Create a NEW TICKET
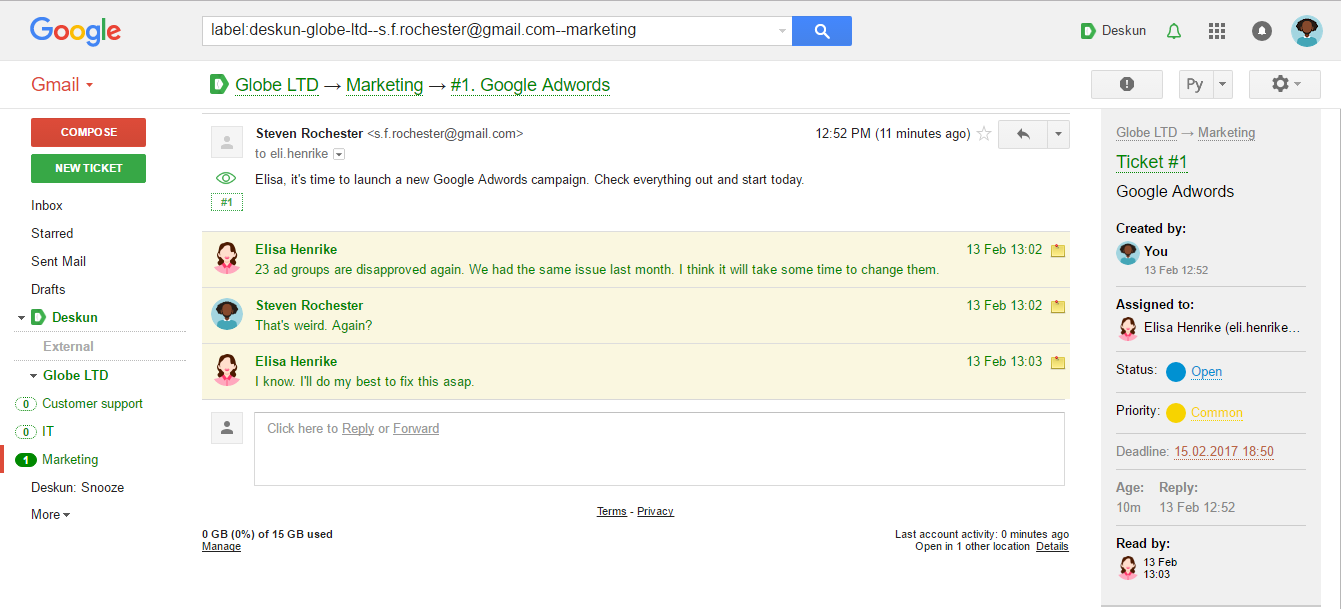The width and height of the screenshot is (1341, 609). 88,168
